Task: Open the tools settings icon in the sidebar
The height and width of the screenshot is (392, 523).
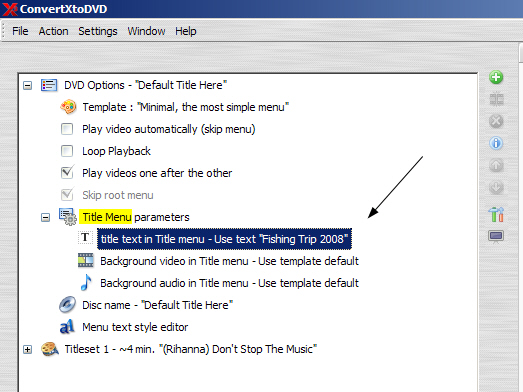Action: [496, 214]
